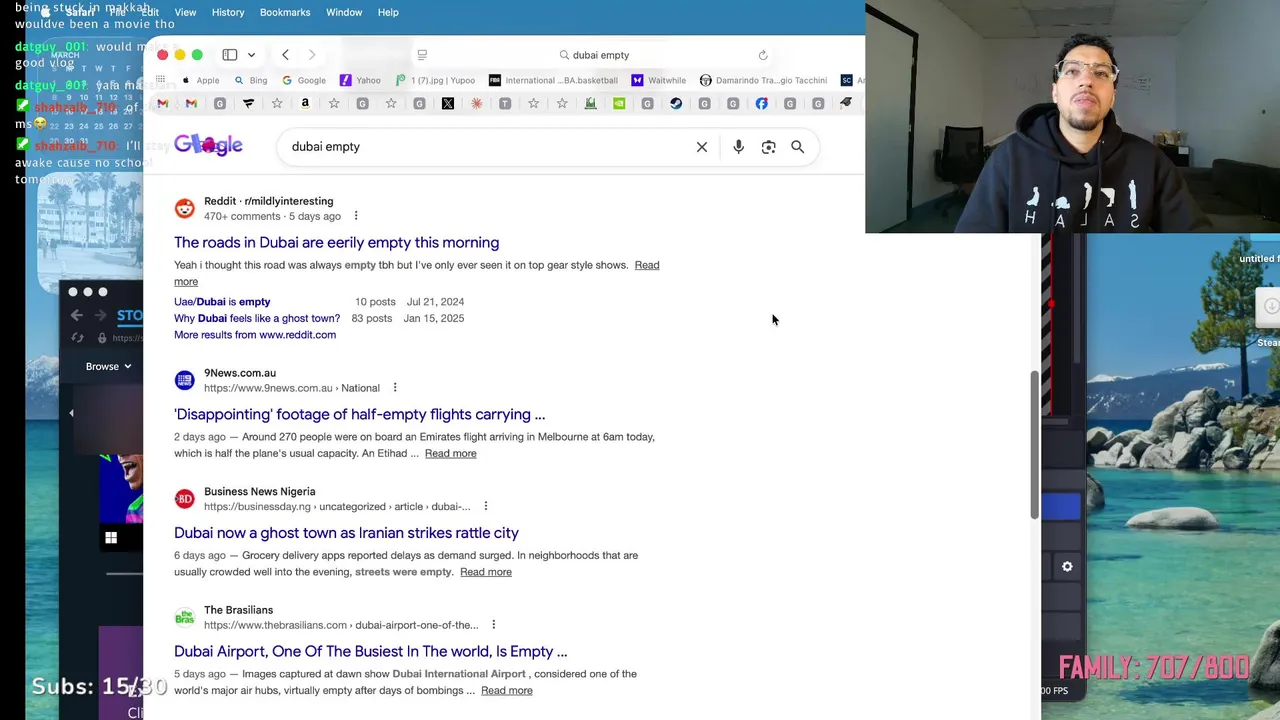Open 'Why Dubai feels like a ghost town?'
1280x720 pixels.
pyautogui.click(x=257, y=318)
